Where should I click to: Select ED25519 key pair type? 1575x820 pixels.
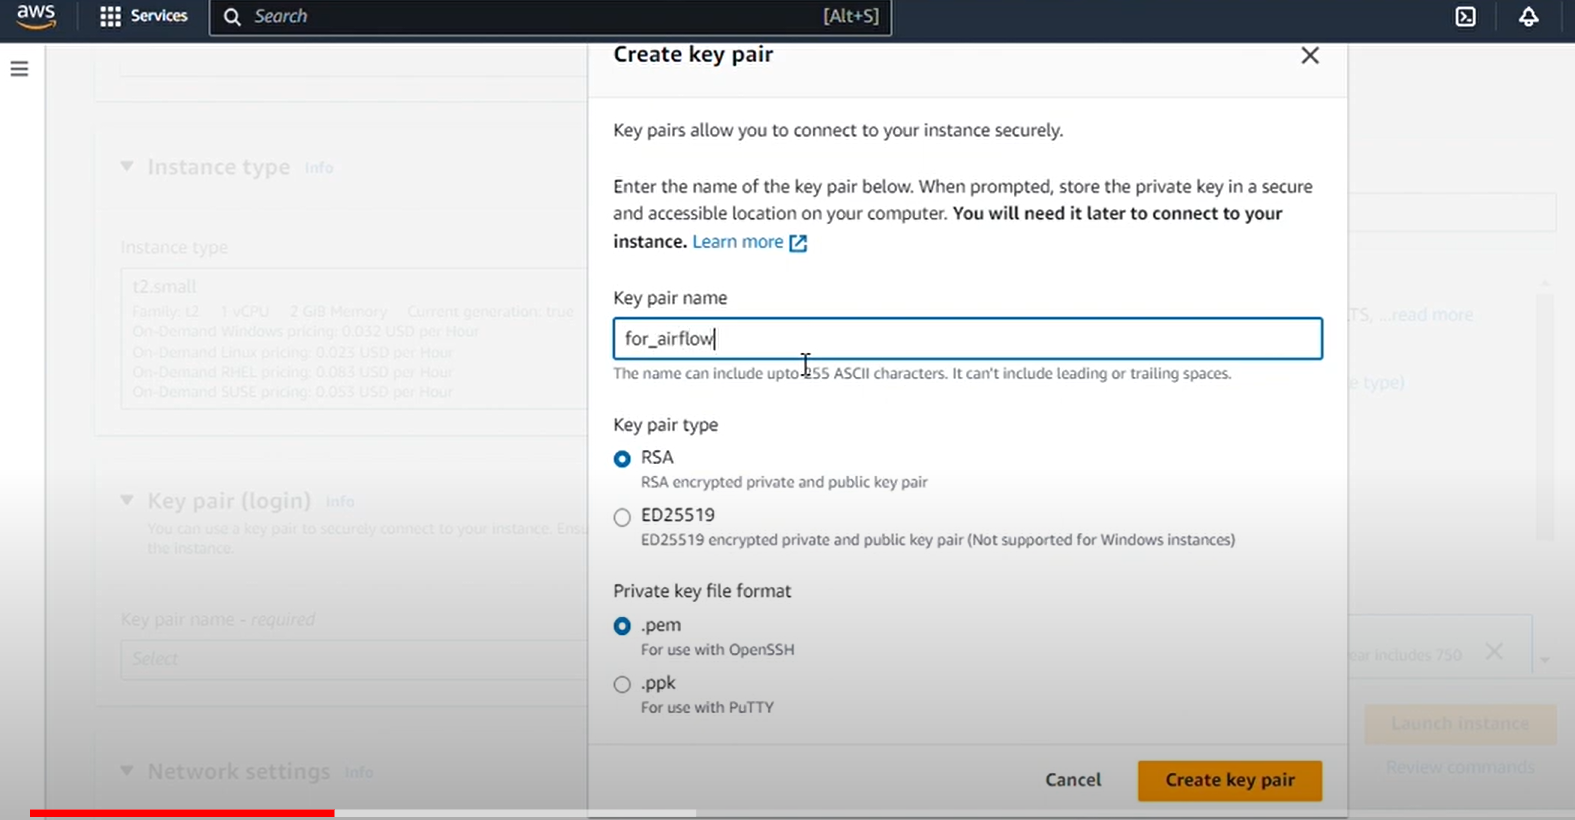tap(622, 517)
